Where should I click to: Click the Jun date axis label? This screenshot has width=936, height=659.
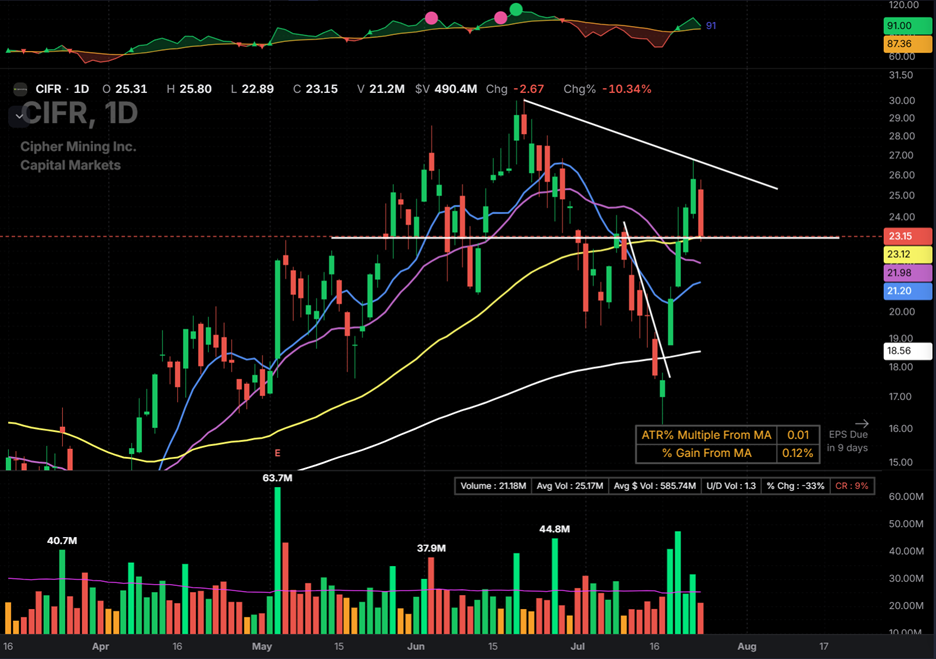415,646
